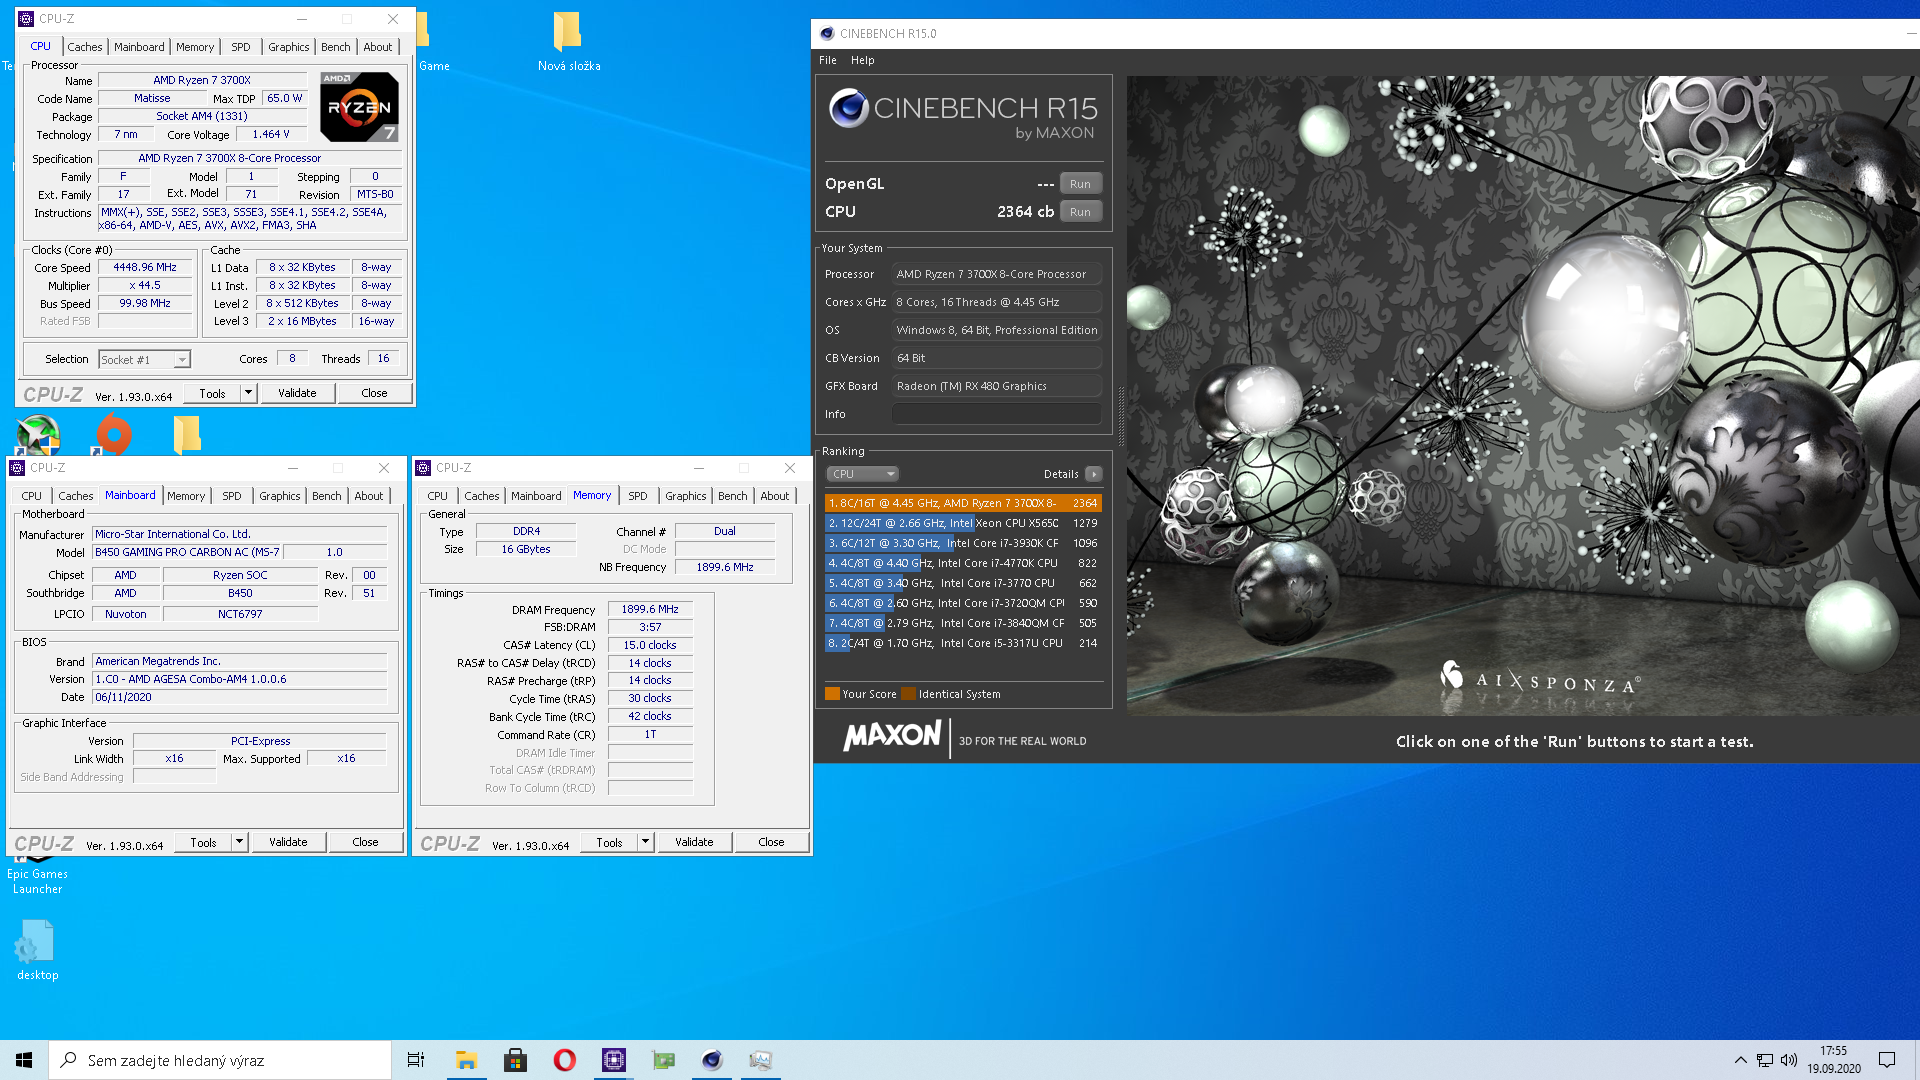Click the DRAM Frequency value 1899.6 MHz
1920x1080 pixels.
(650, 609)
